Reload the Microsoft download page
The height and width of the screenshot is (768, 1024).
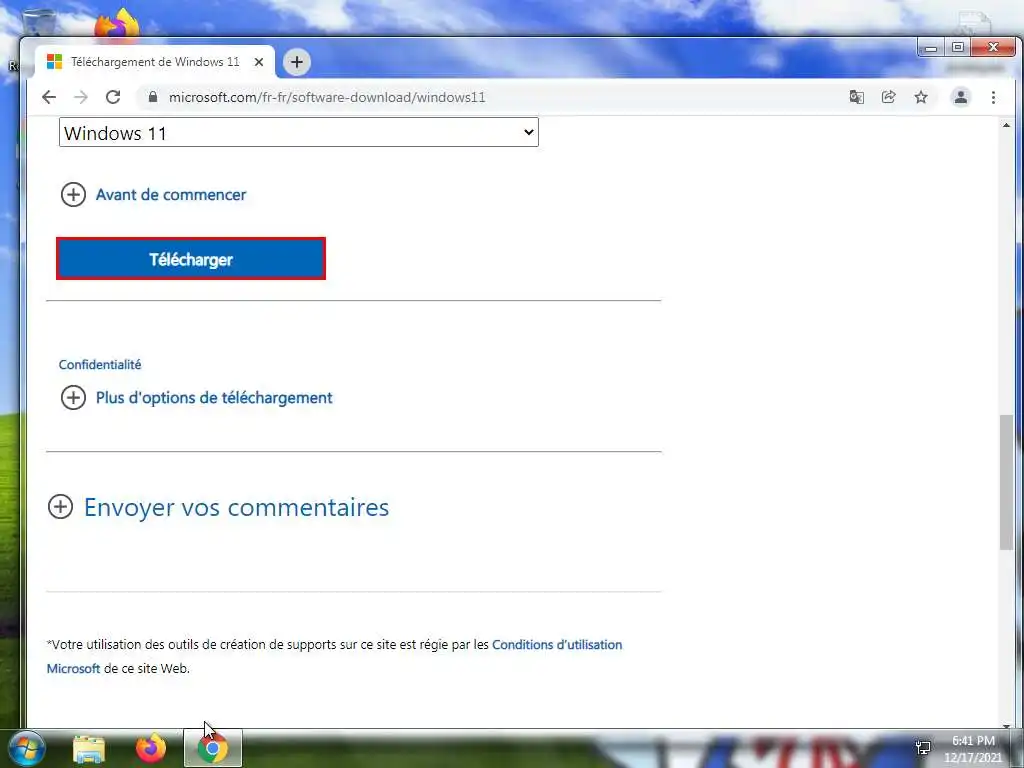pyautogui.click(x=113, y=97)
